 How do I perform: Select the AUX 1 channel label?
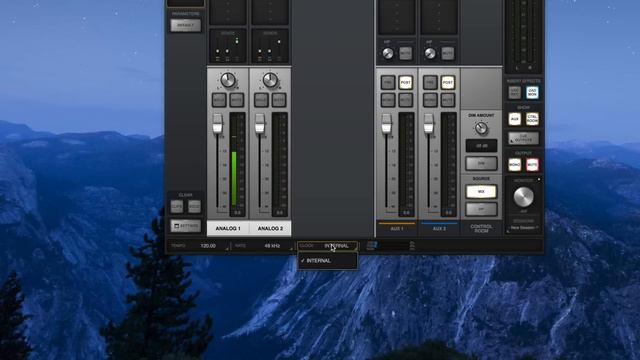coord(397,229)
